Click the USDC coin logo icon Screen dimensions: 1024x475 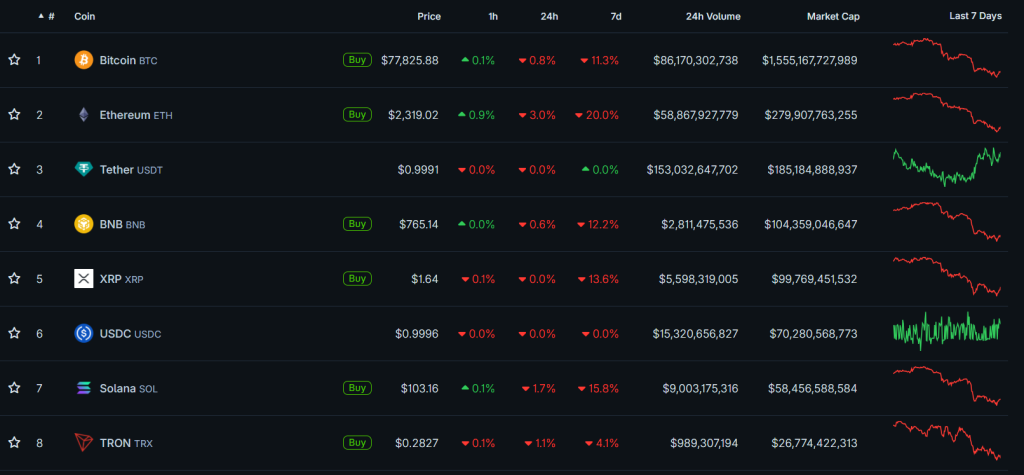(84, 333)
